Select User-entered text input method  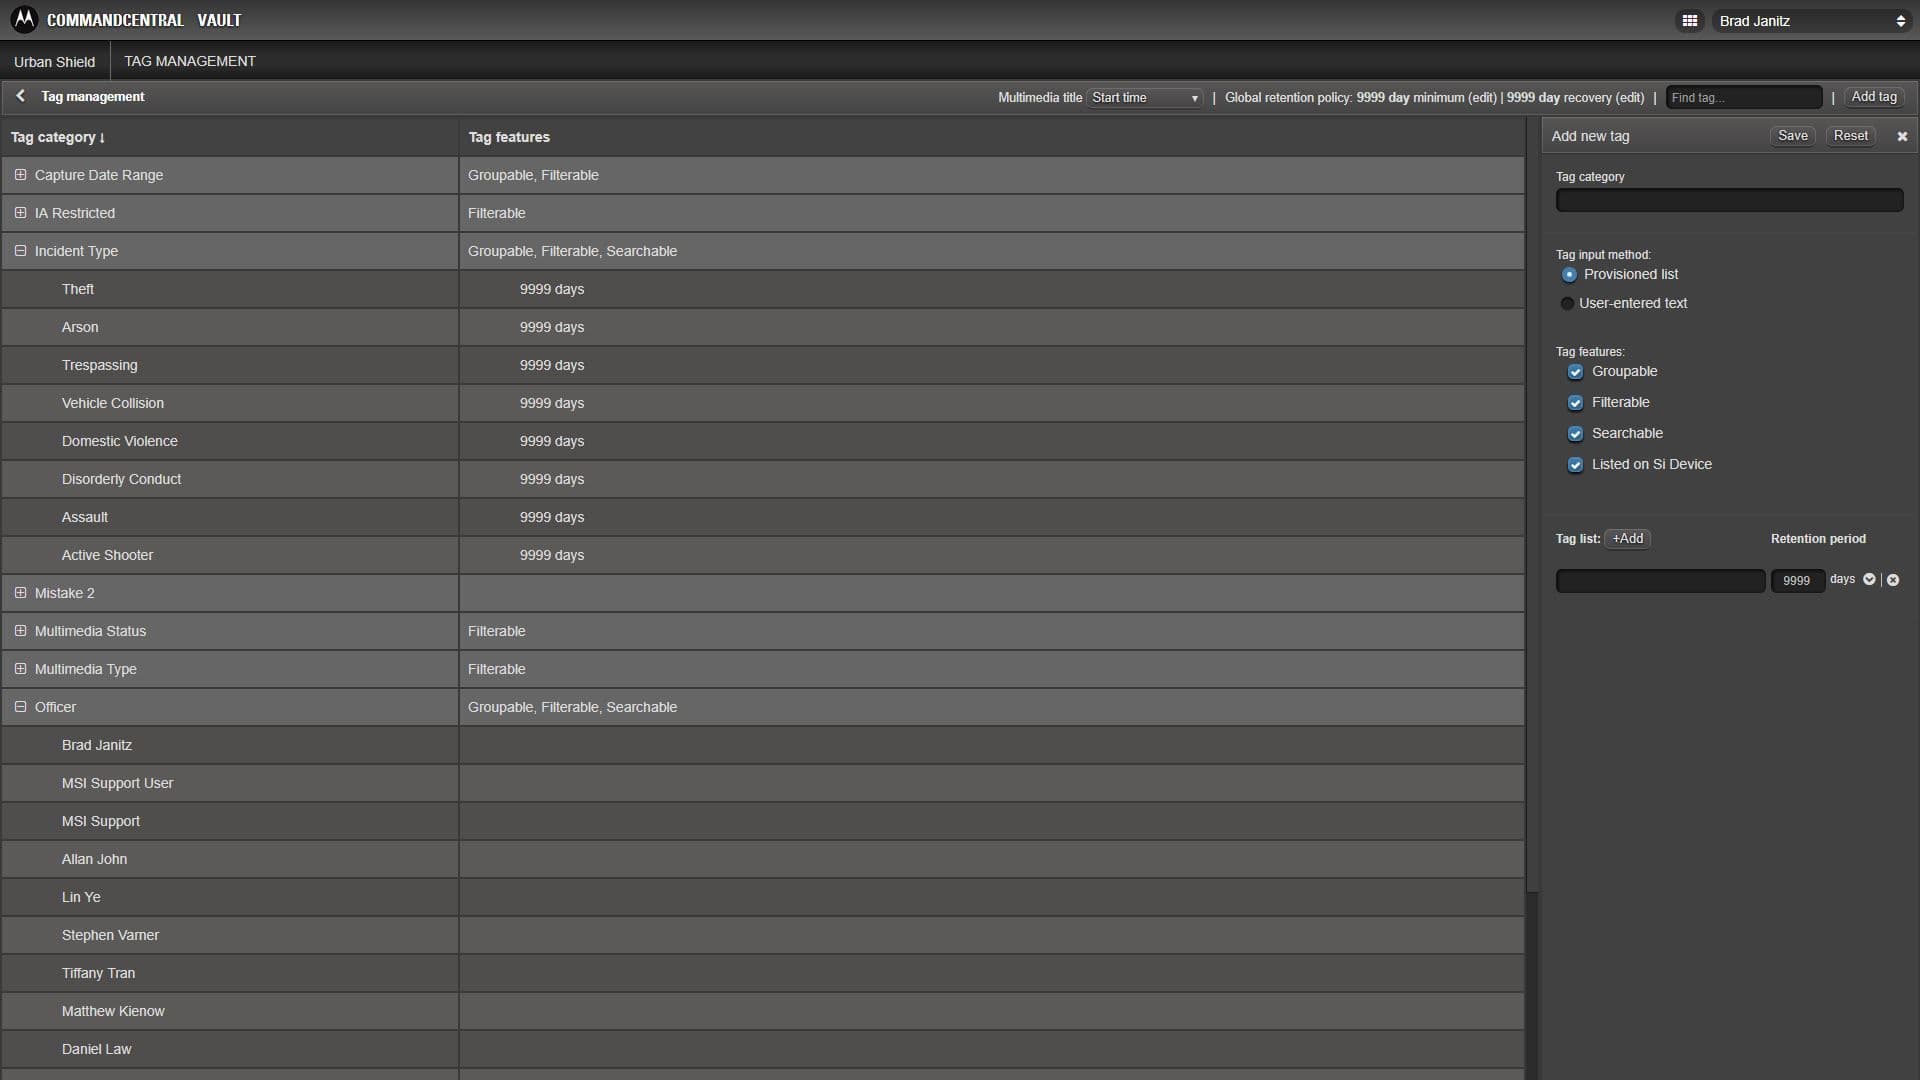pos(1567,303)
